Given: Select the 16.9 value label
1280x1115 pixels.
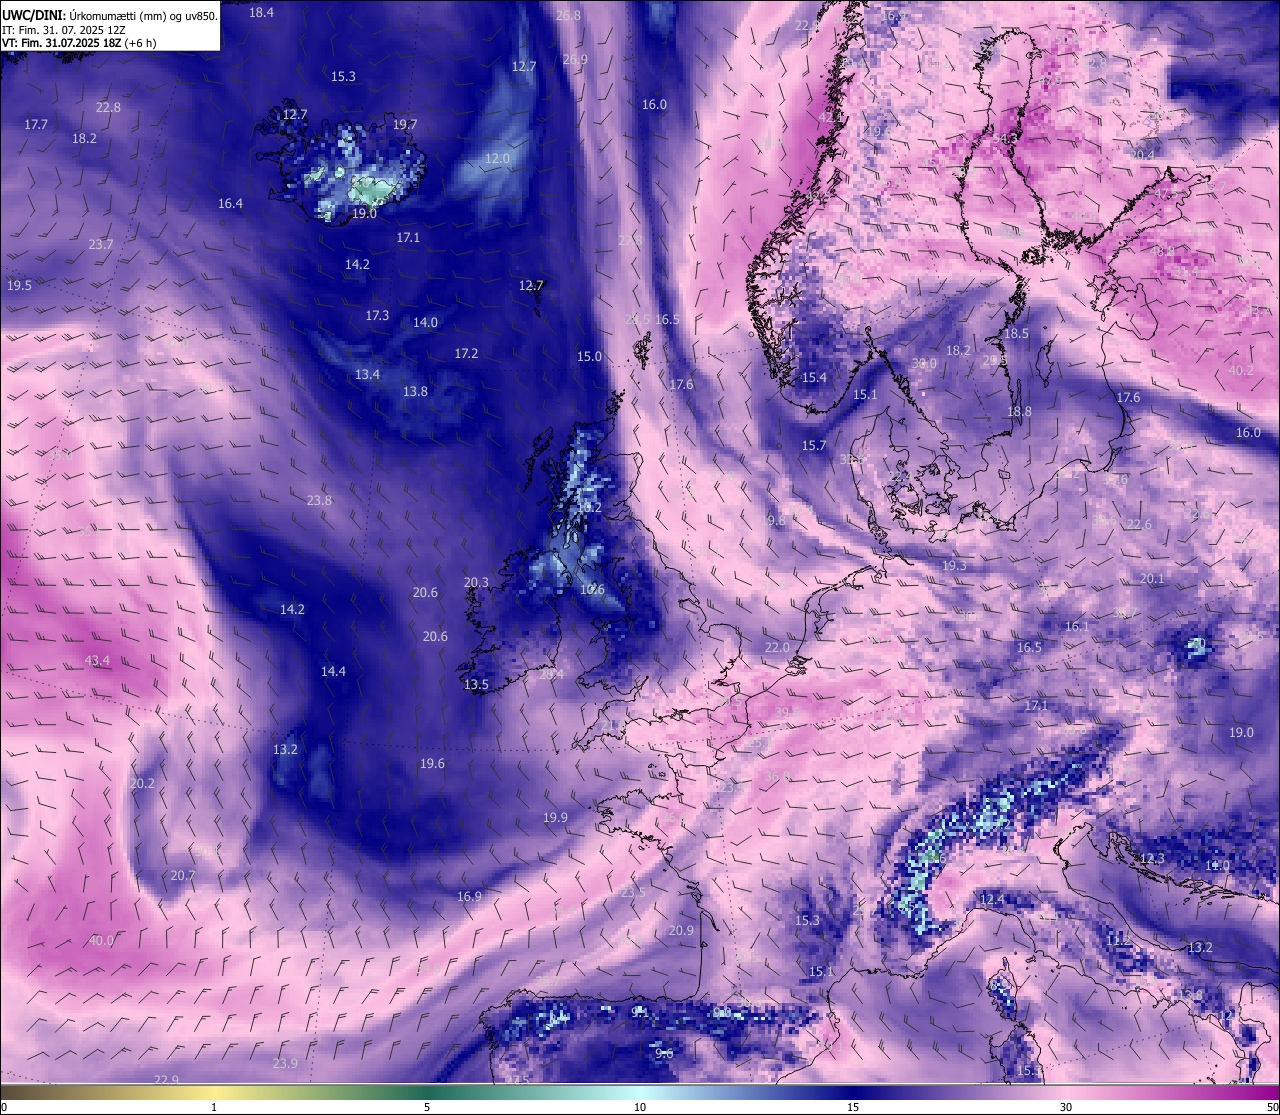Looking at the screenshot, I should (469, 896).
